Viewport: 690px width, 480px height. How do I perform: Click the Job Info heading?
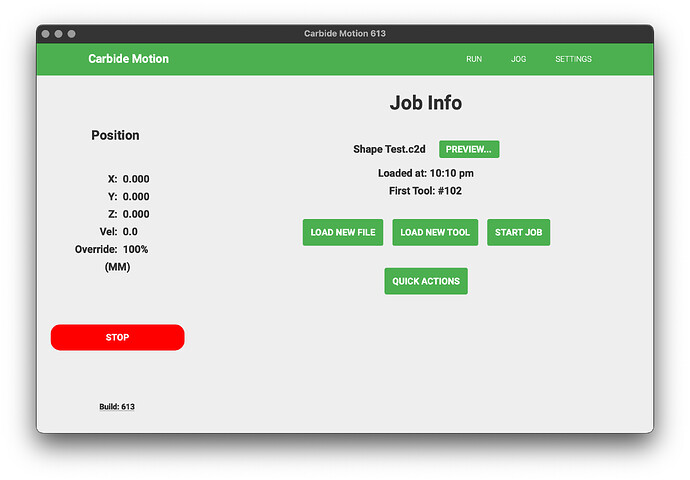[426, 103]
